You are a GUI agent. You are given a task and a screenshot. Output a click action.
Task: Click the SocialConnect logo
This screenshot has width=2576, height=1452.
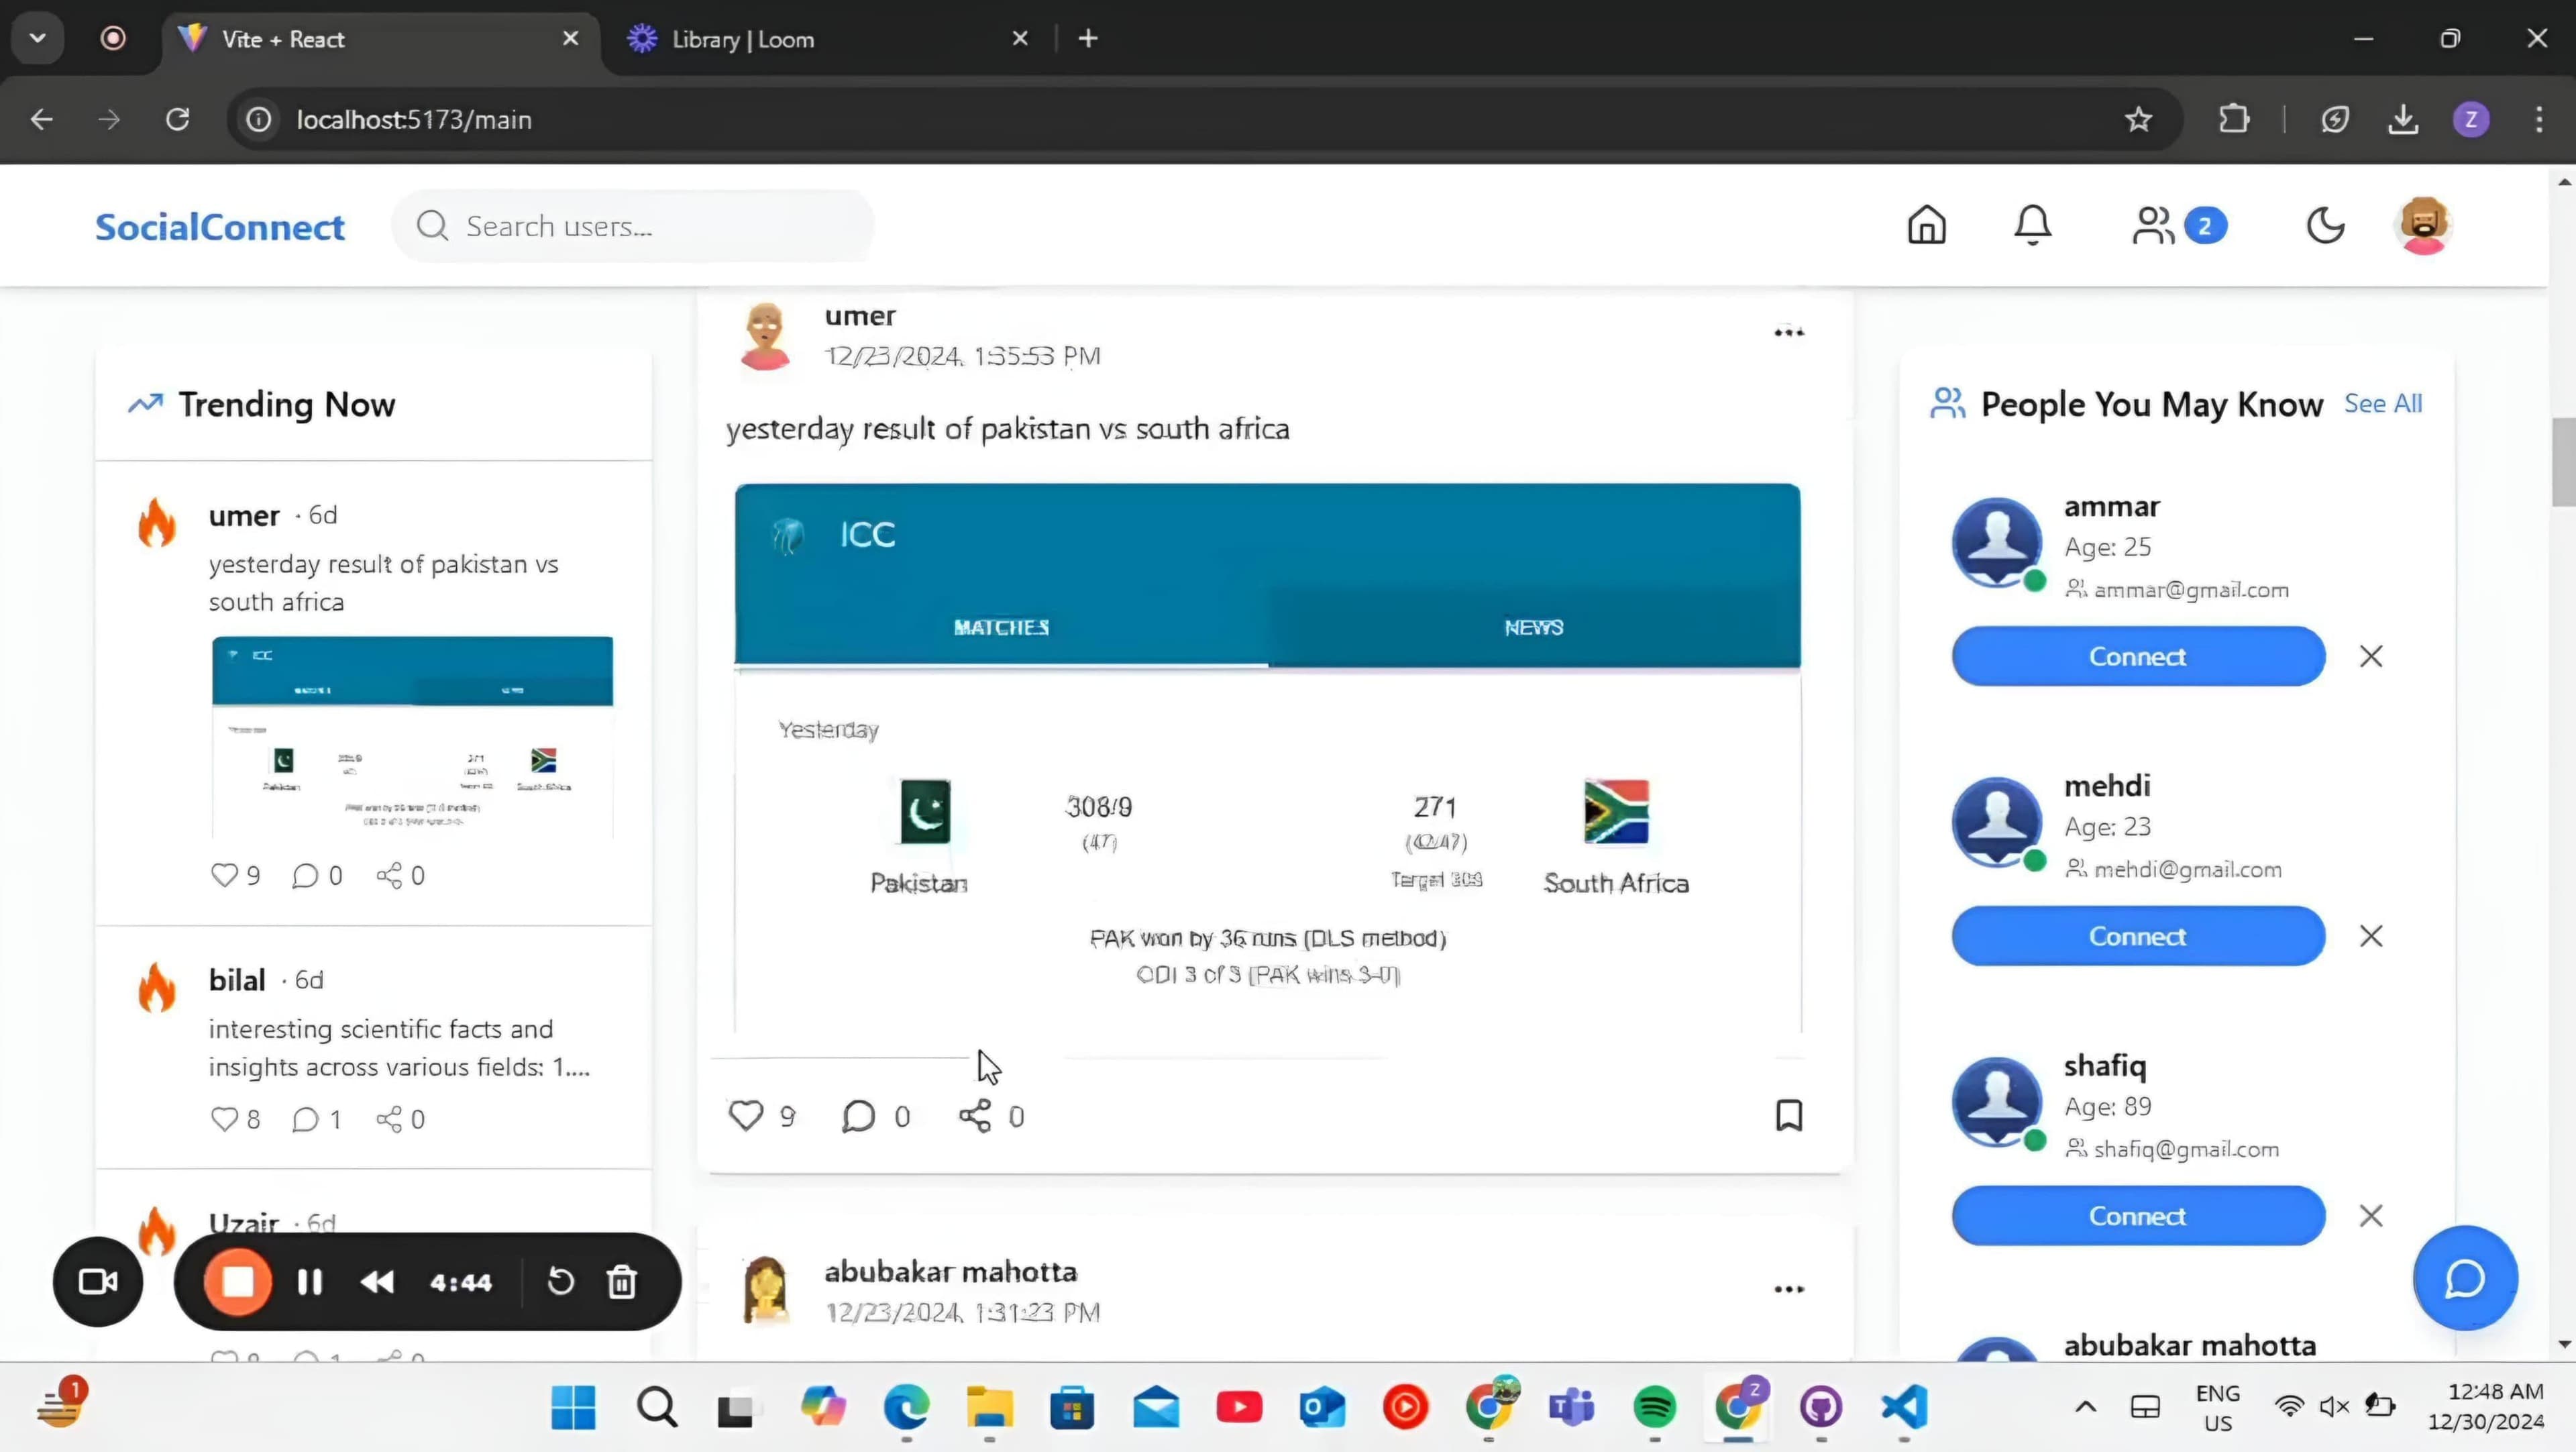click(220, 227)
